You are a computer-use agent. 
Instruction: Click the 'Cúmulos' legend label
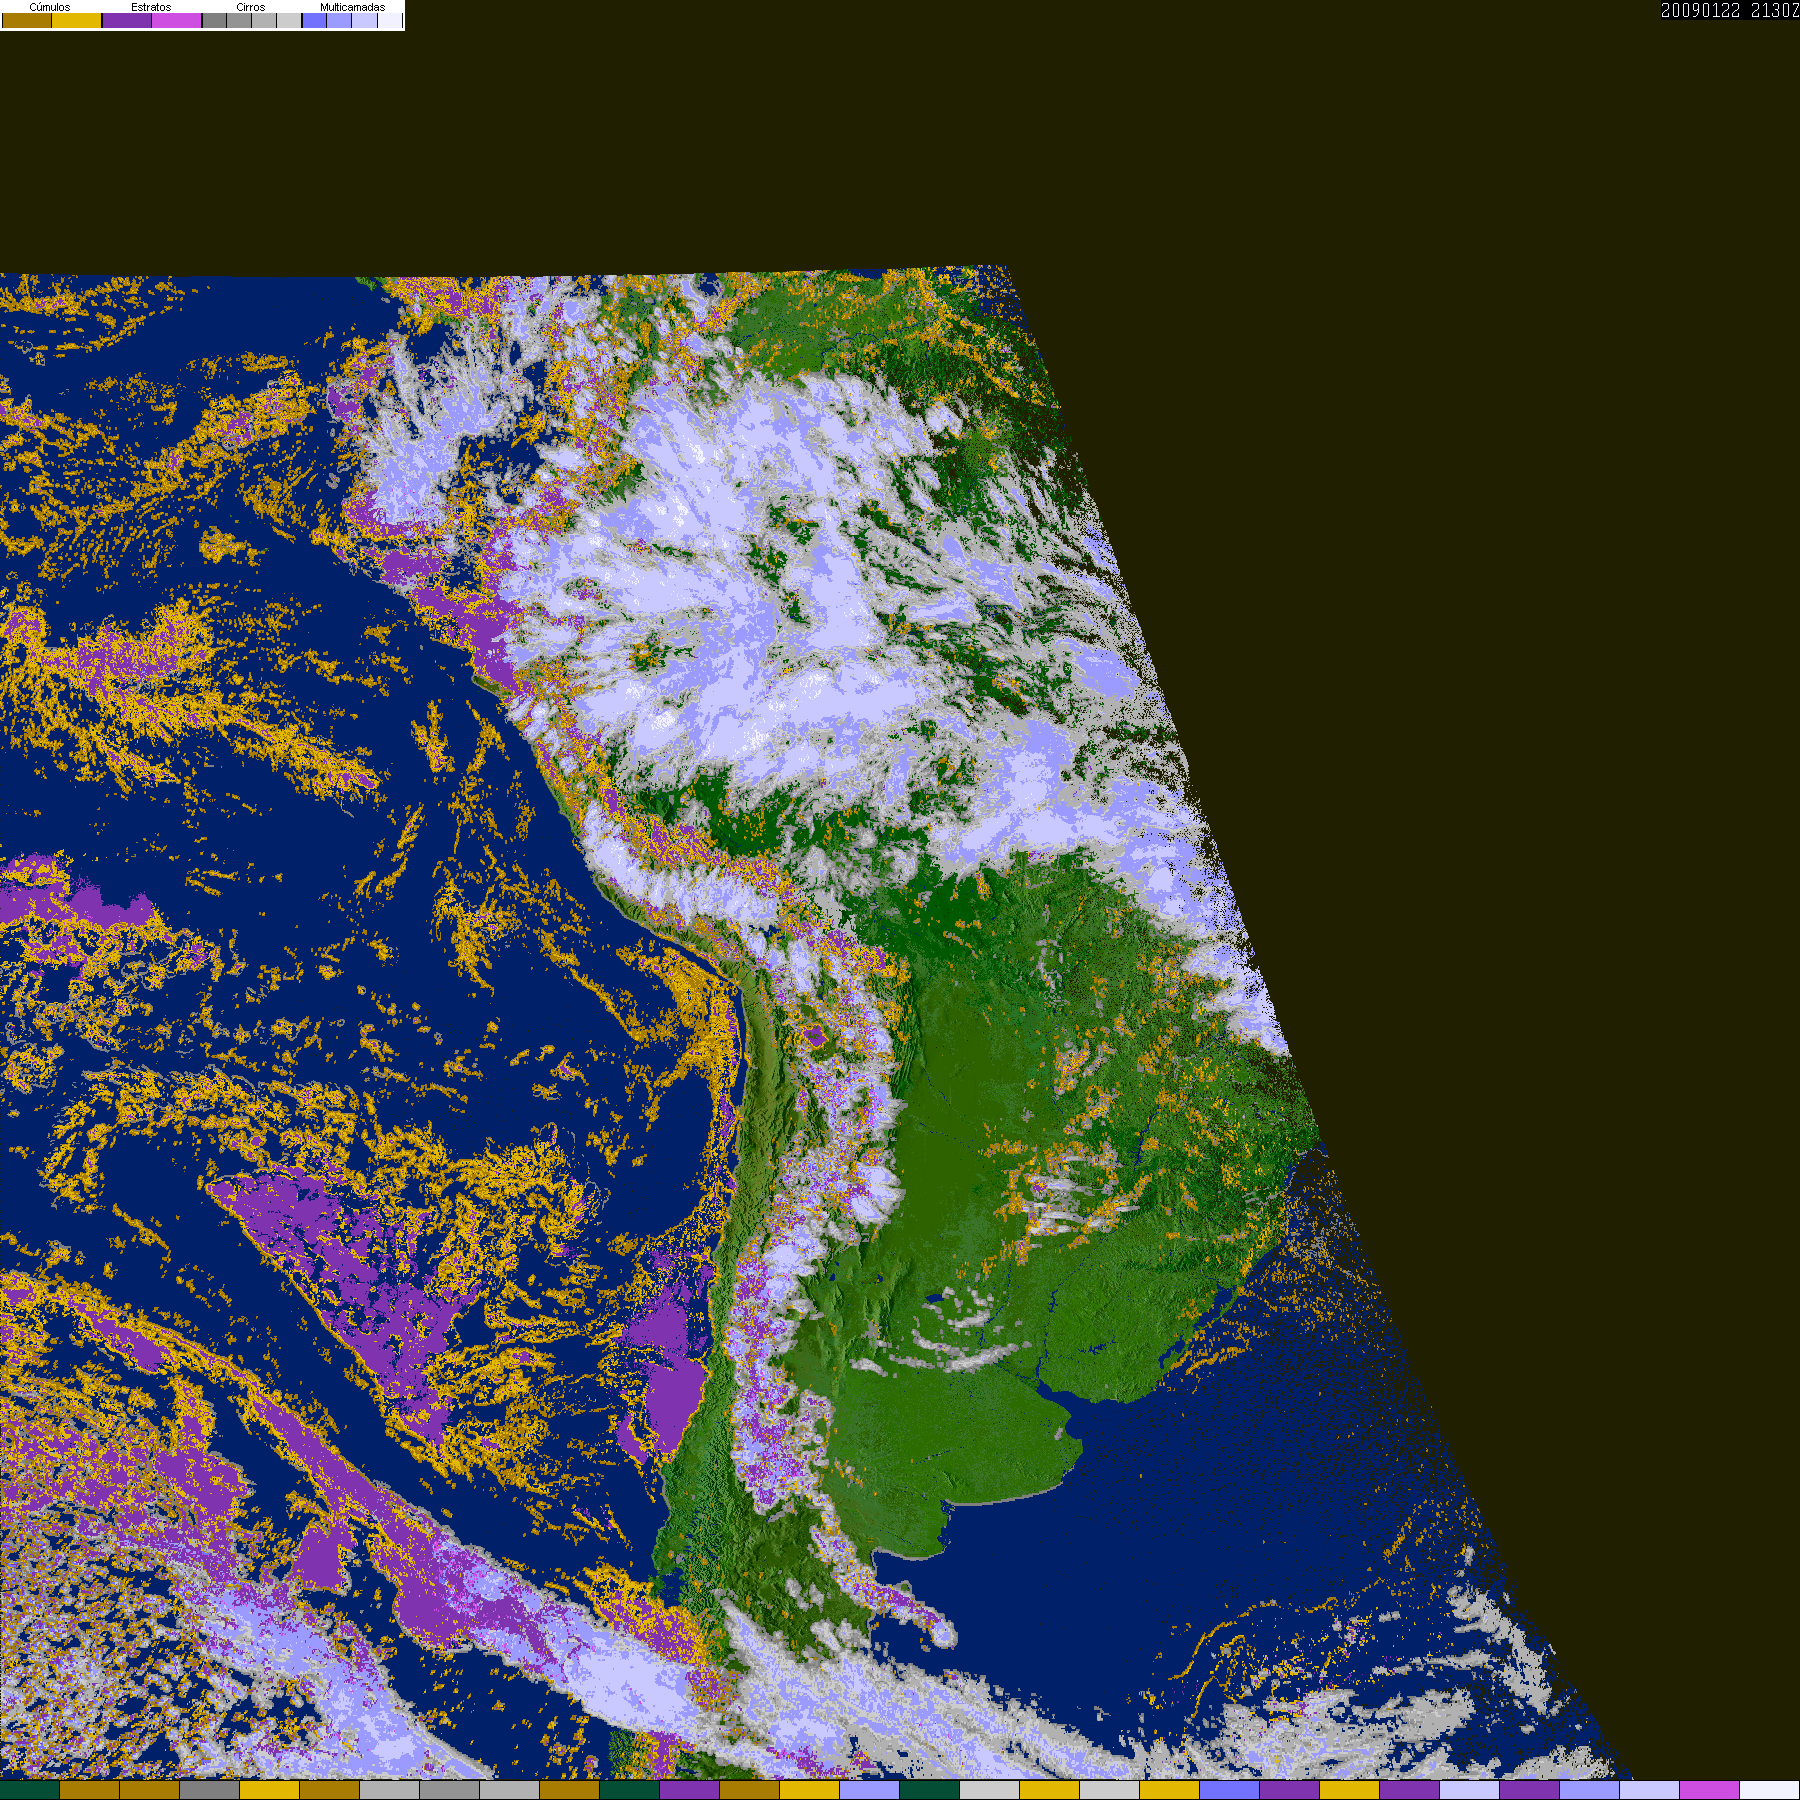pos(50,7)
